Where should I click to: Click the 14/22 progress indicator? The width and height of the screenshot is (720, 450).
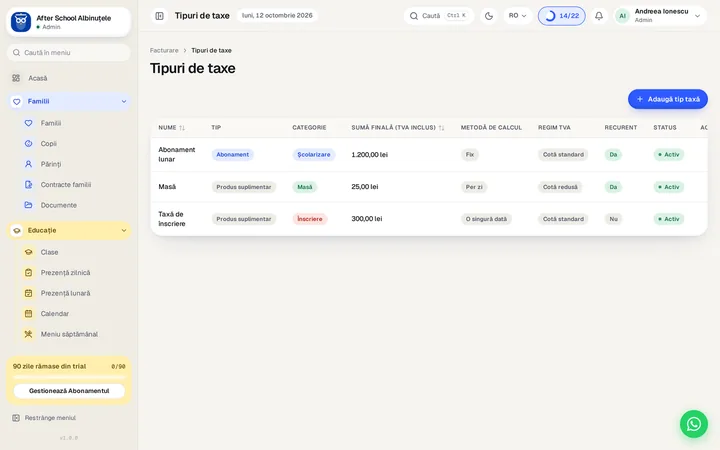click(562, 16)
